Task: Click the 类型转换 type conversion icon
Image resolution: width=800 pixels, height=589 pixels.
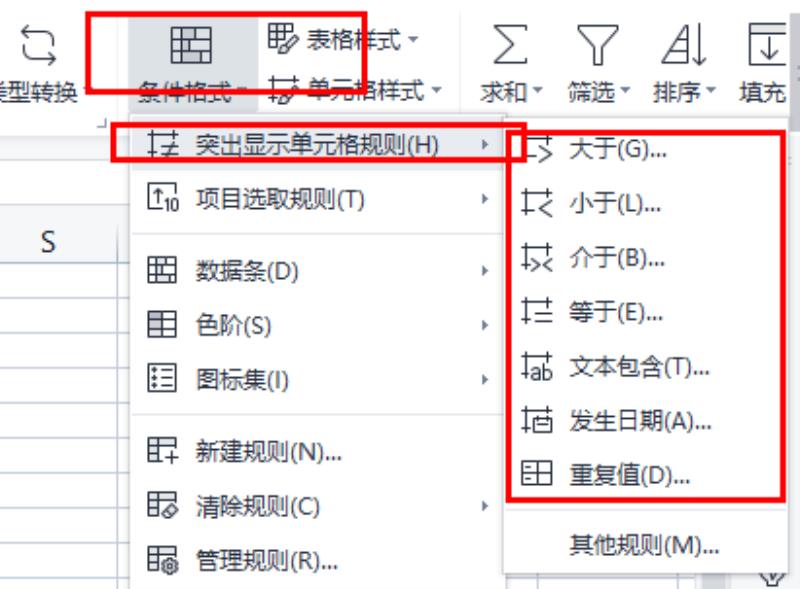Action: click(38, 46)
